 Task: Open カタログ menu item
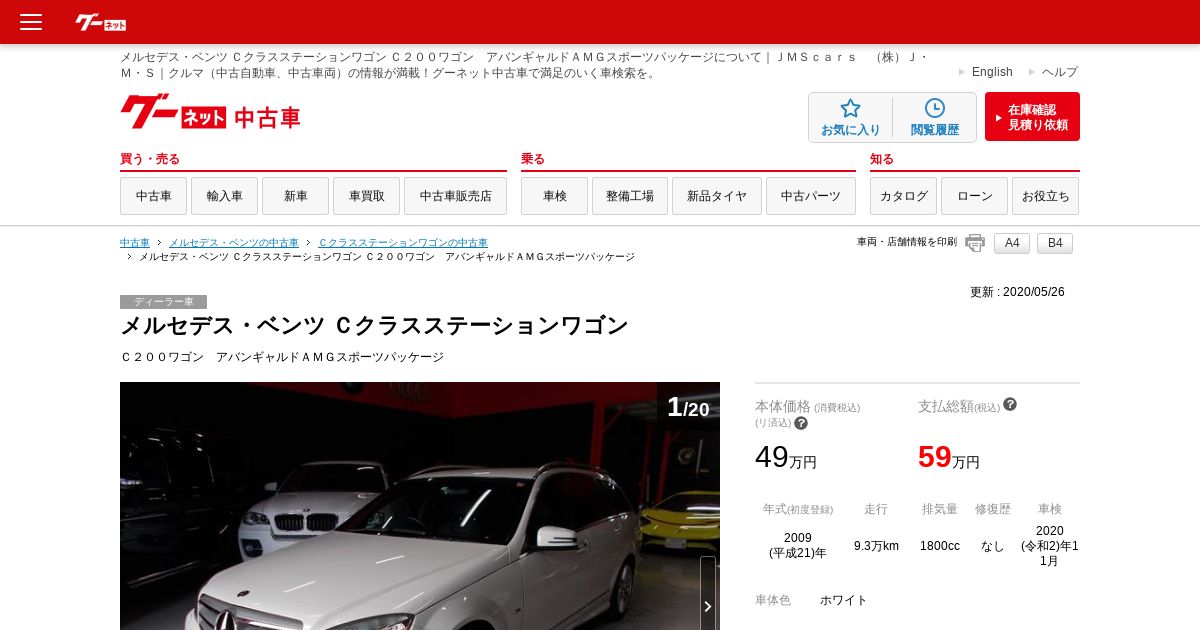pyautogui.click(x=903, y=196)
